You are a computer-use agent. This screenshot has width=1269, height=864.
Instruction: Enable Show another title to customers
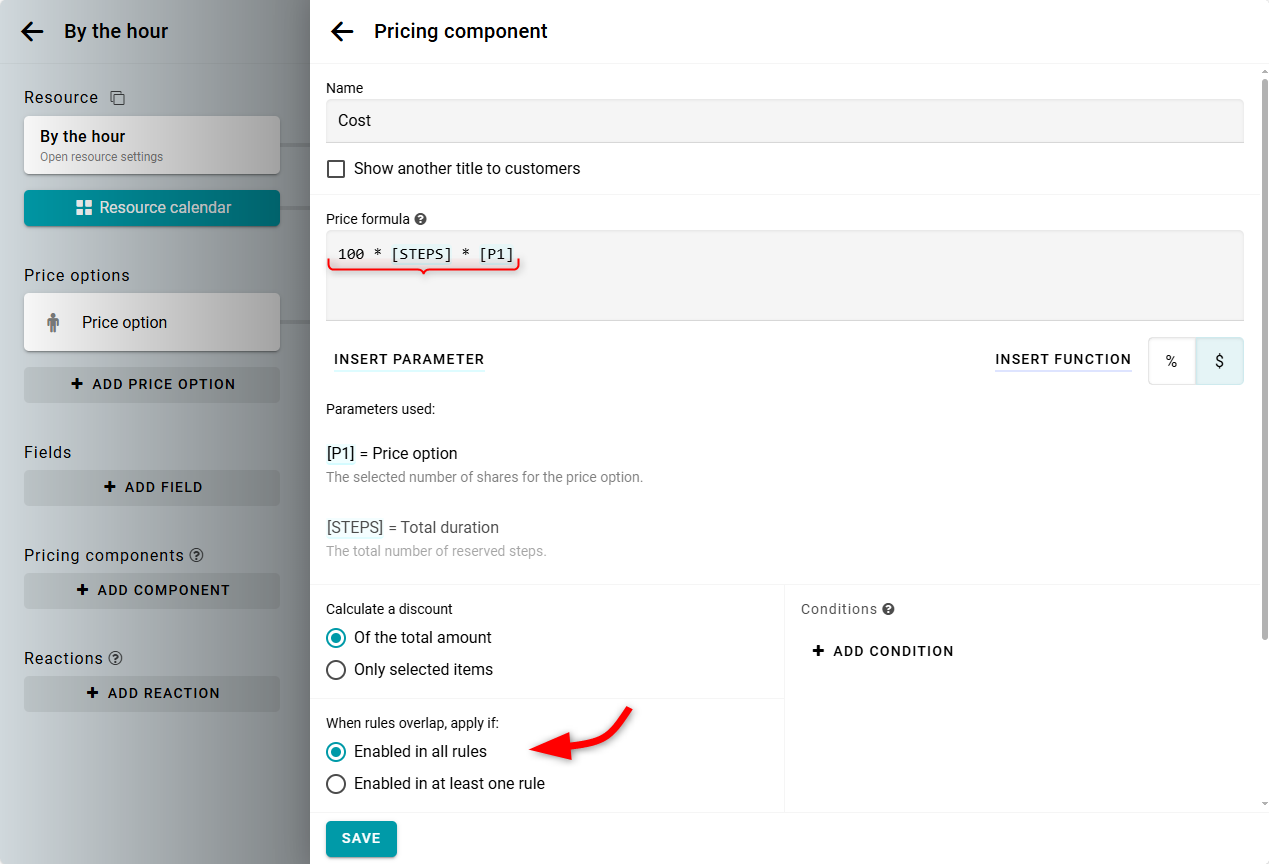coord(336,169)
